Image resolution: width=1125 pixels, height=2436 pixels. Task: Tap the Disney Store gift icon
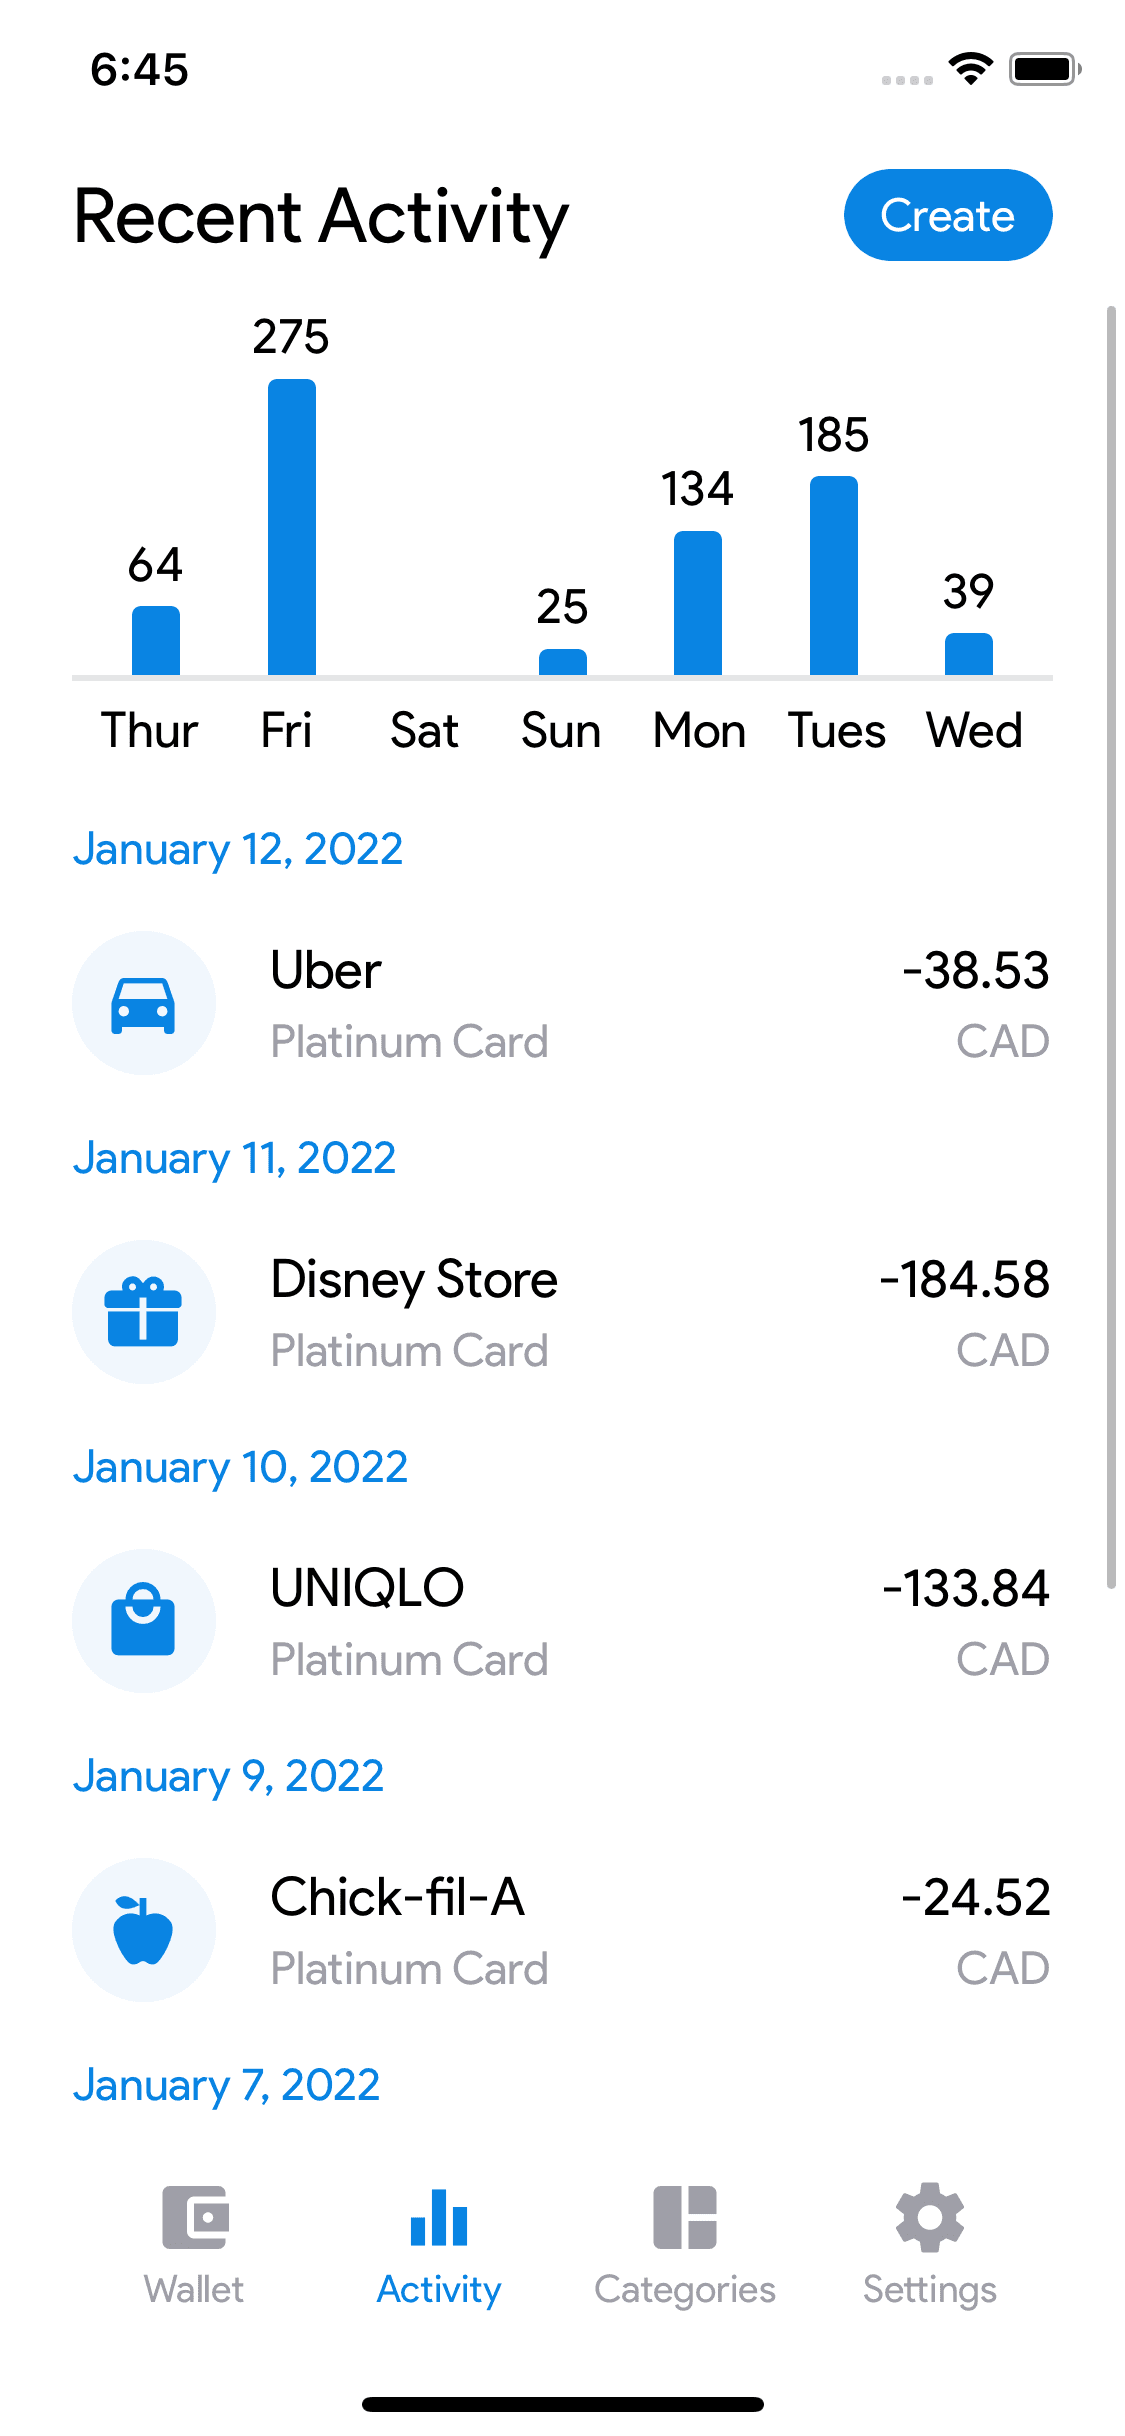pos(143,1312)
